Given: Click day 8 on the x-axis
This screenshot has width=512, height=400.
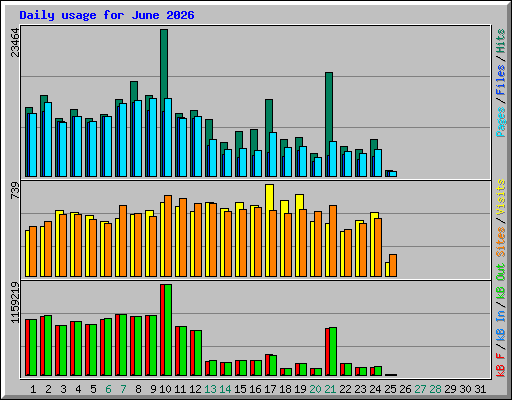Looking at the screenshot, I should click(x=138, y=389).
